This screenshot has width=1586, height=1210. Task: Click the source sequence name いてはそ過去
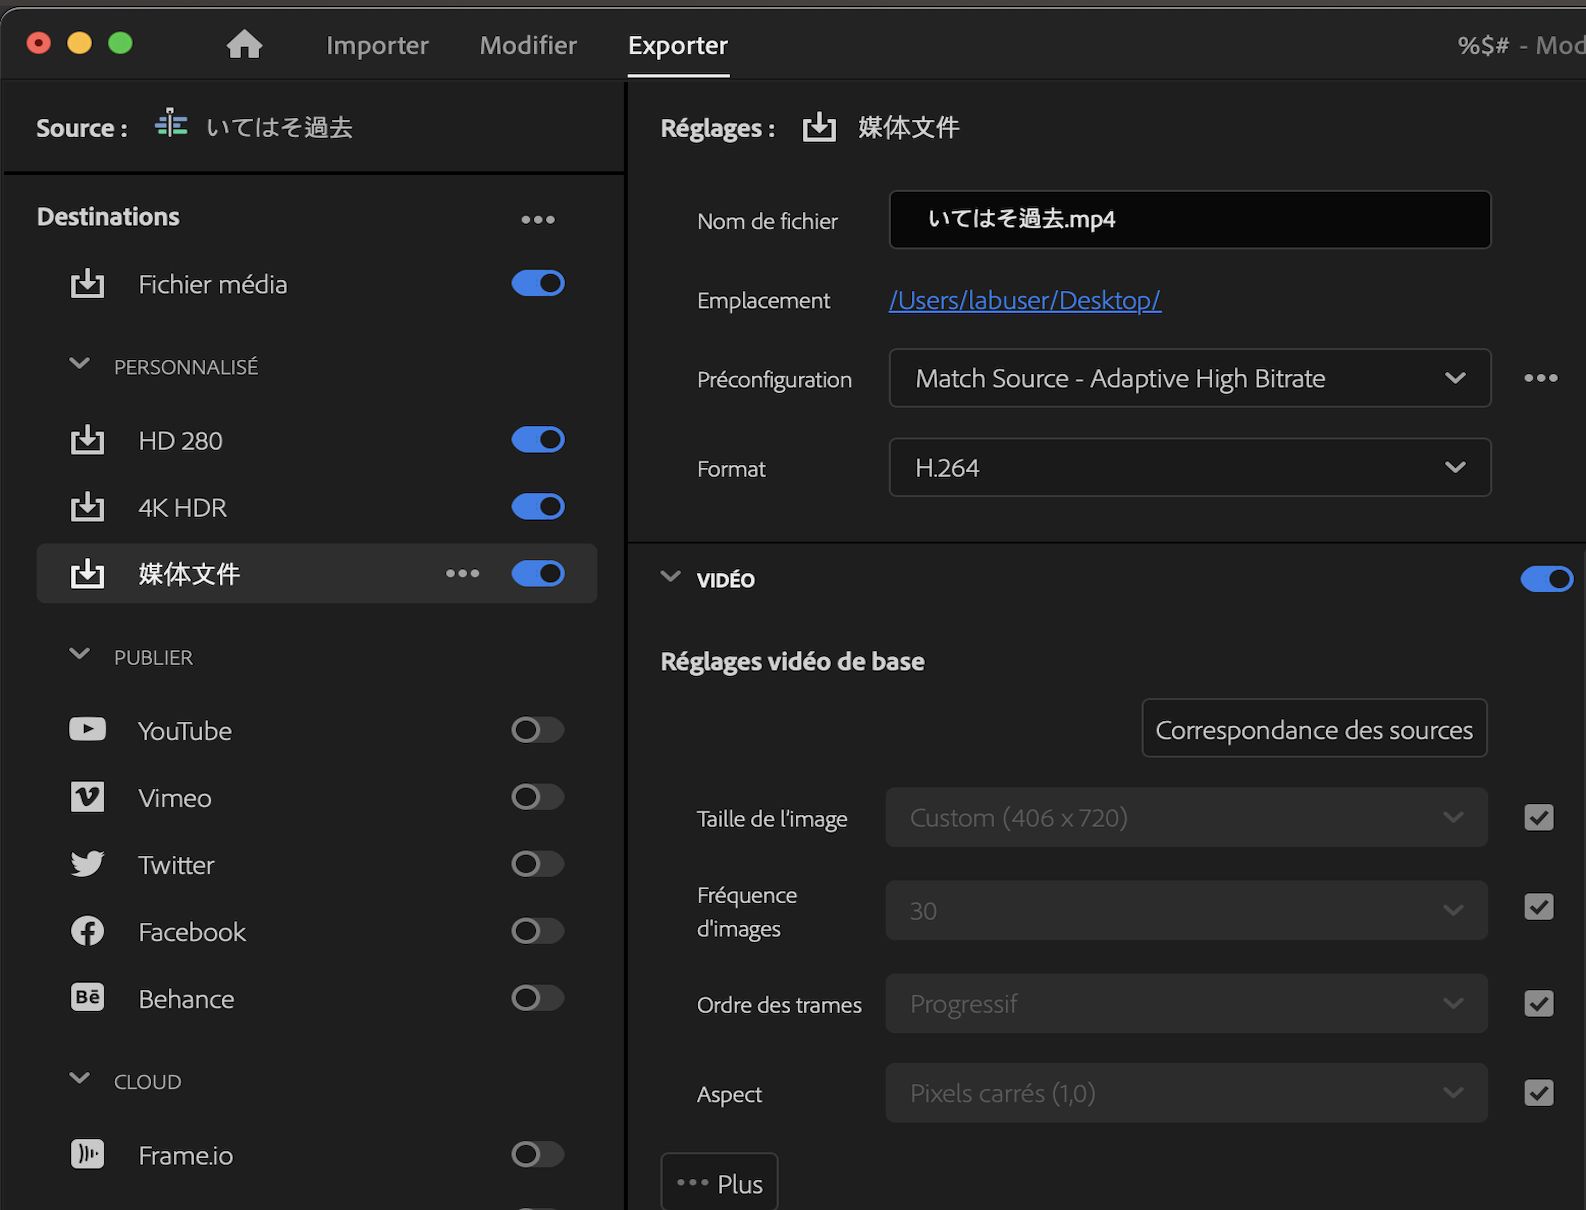click(x=279, y=127)
